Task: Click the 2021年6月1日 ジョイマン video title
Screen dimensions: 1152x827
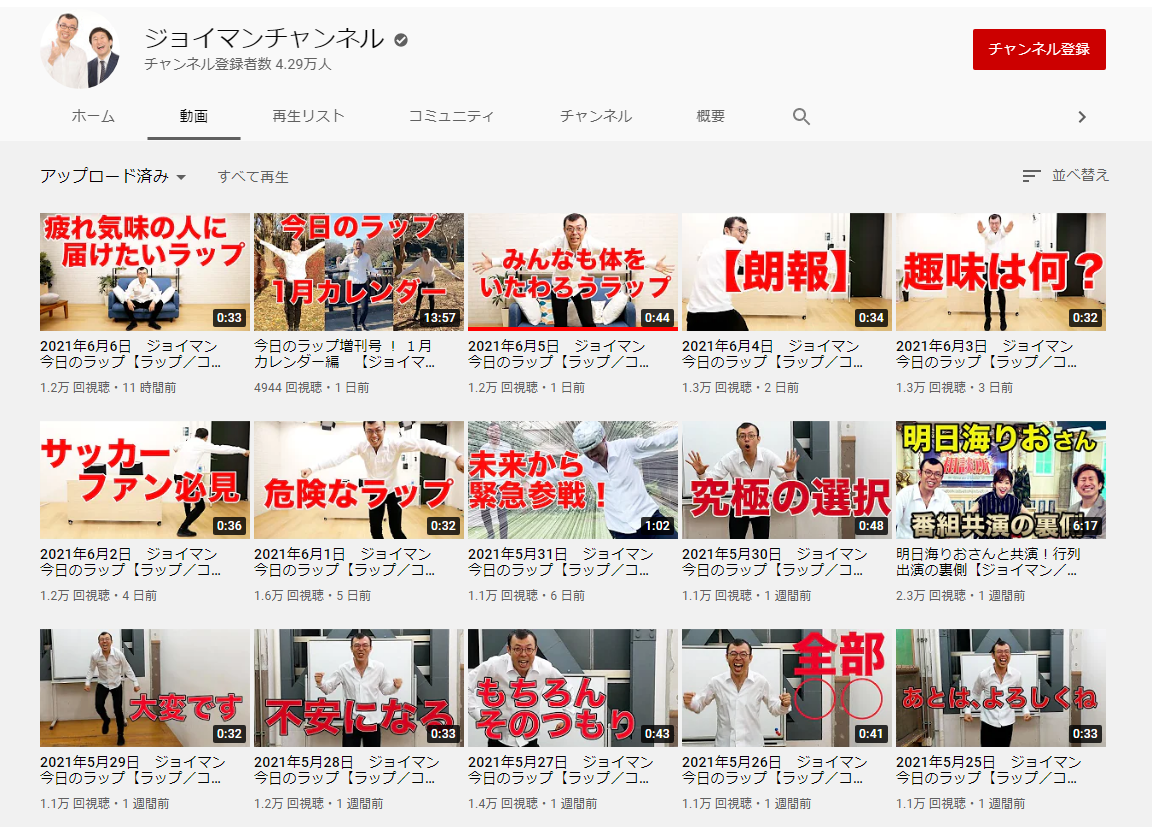Action: (345, 562)
